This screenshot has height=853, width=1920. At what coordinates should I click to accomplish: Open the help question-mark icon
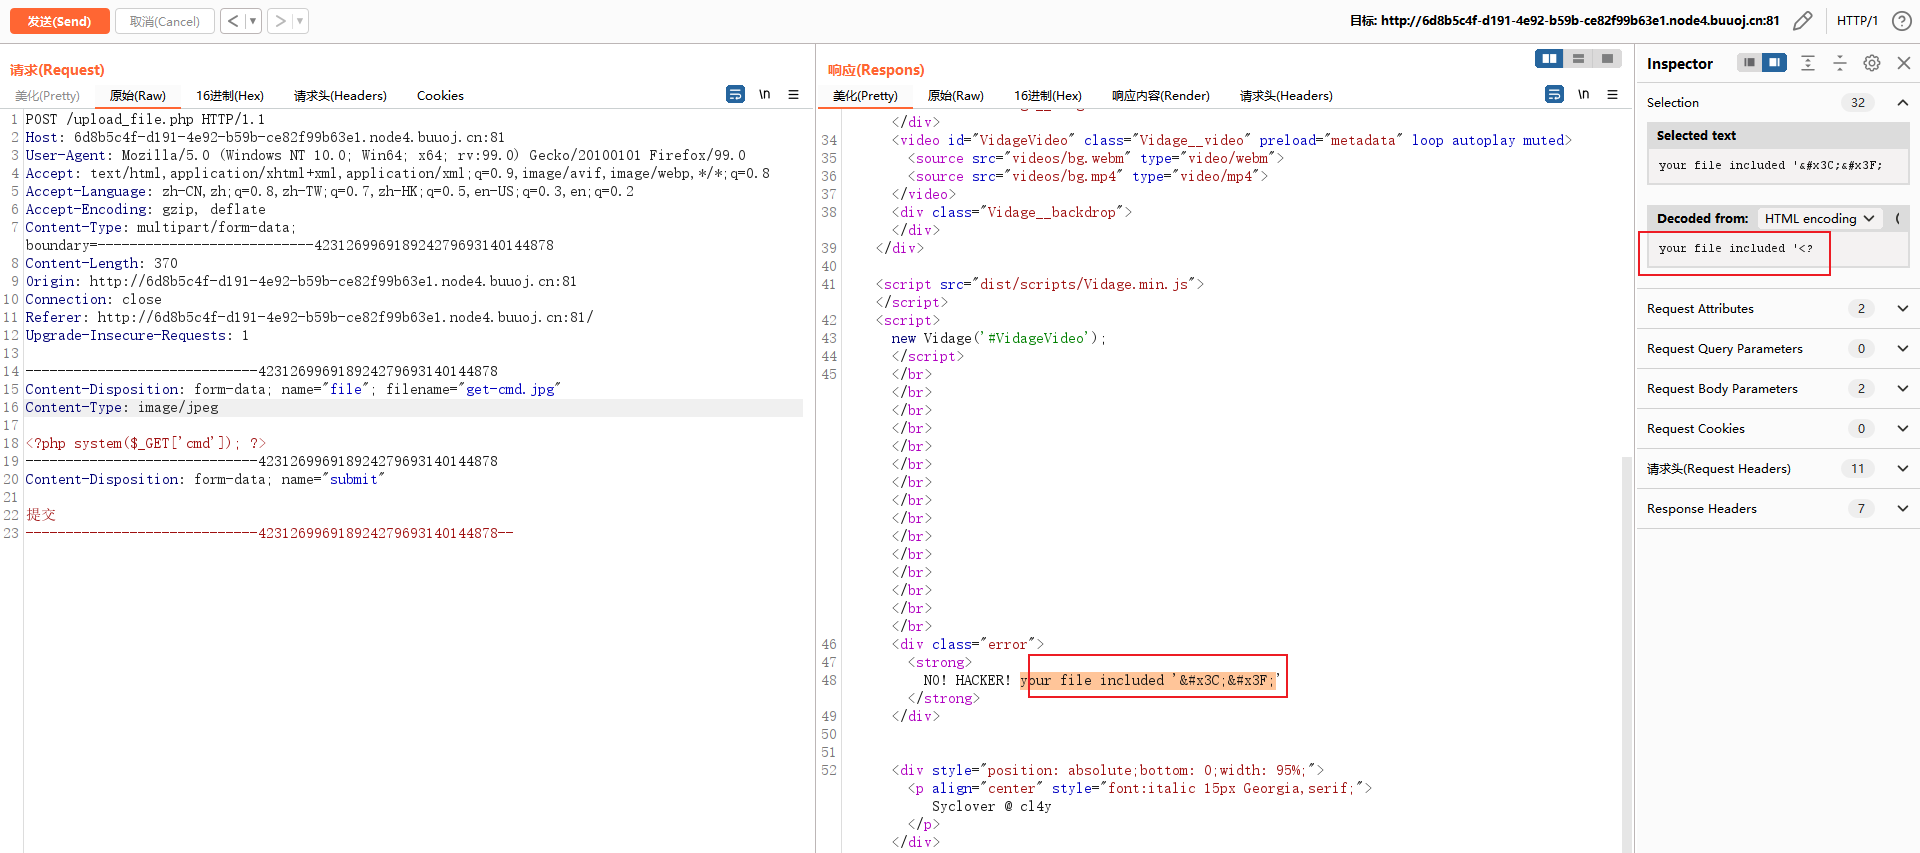[1901, 21]
